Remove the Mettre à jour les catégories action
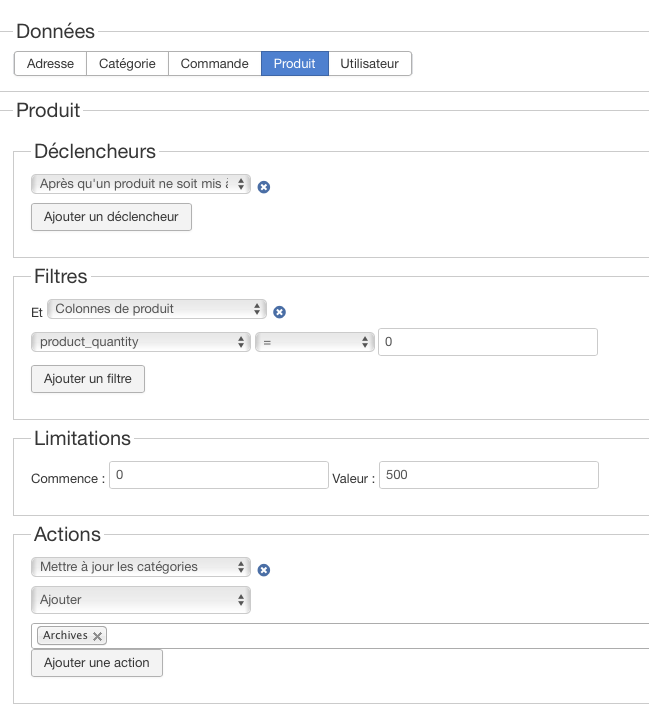The height and width of the screenshot is (718, 649). click(264, 570)
